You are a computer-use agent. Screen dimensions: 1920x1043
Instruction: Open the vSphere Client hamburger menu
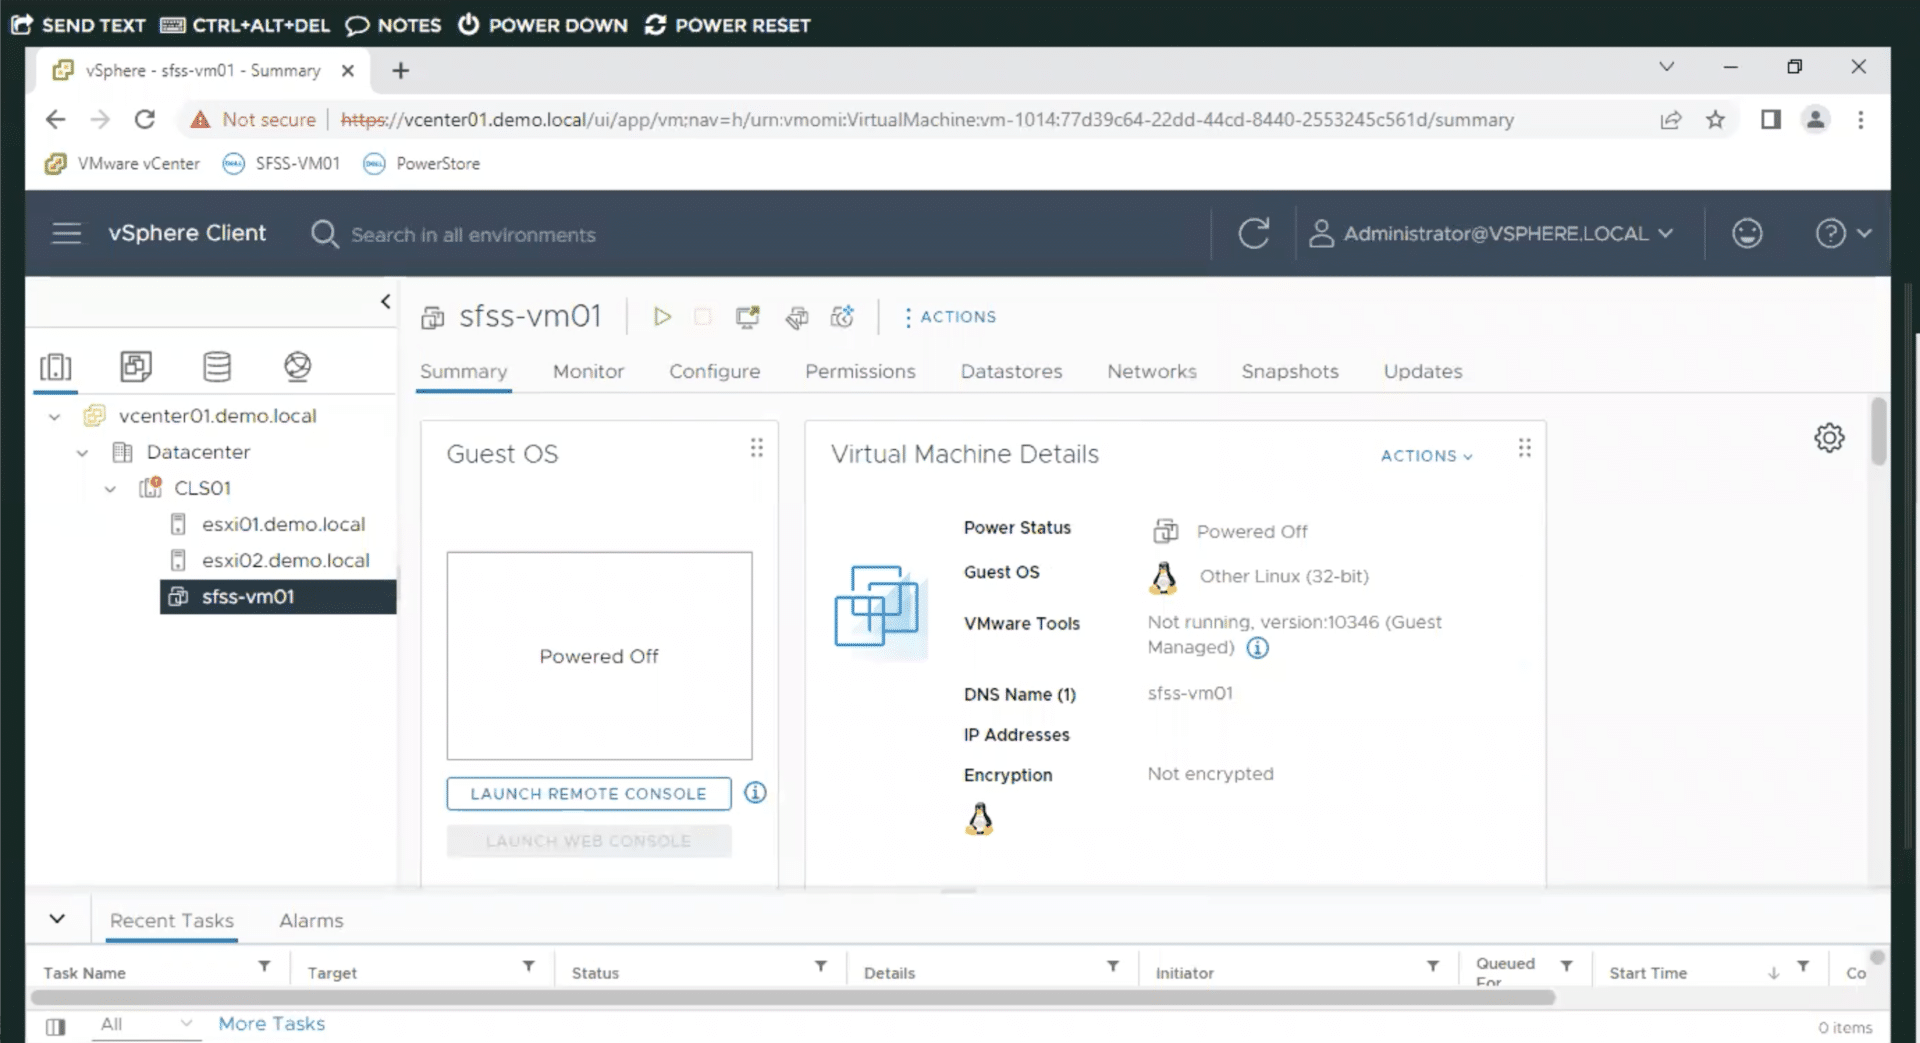tap(67, 234)
